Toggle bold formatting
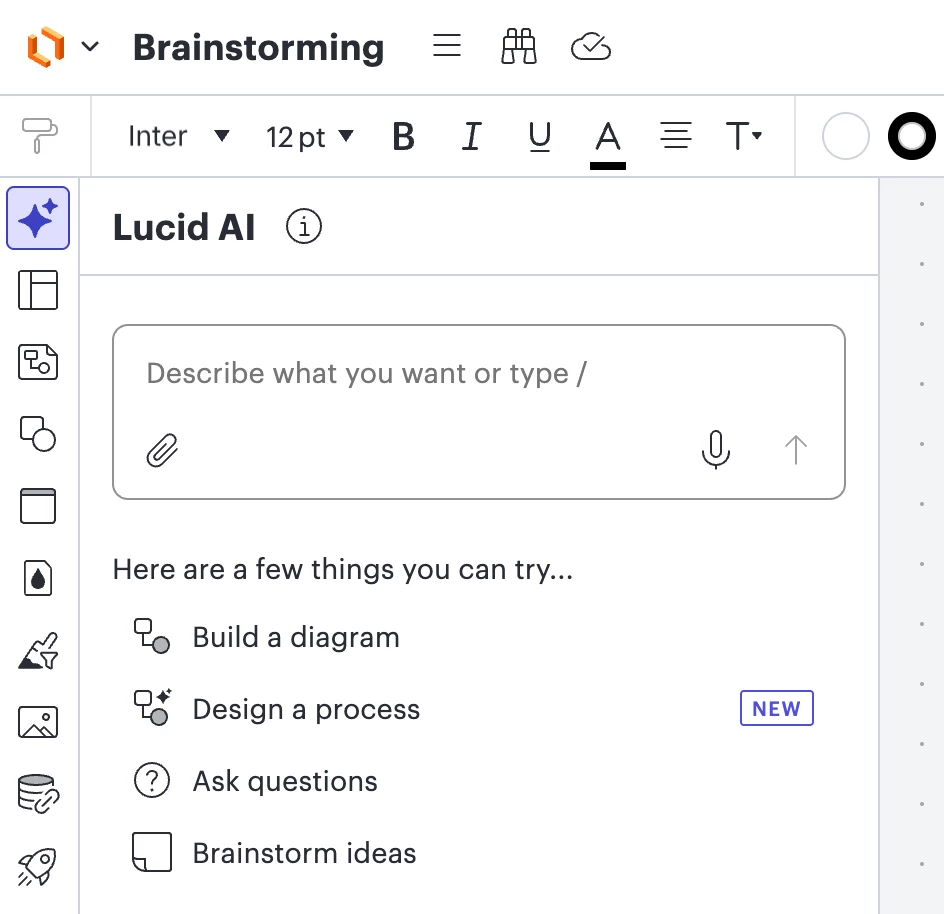This screenshot has width=944, height=914. (403, 137)
